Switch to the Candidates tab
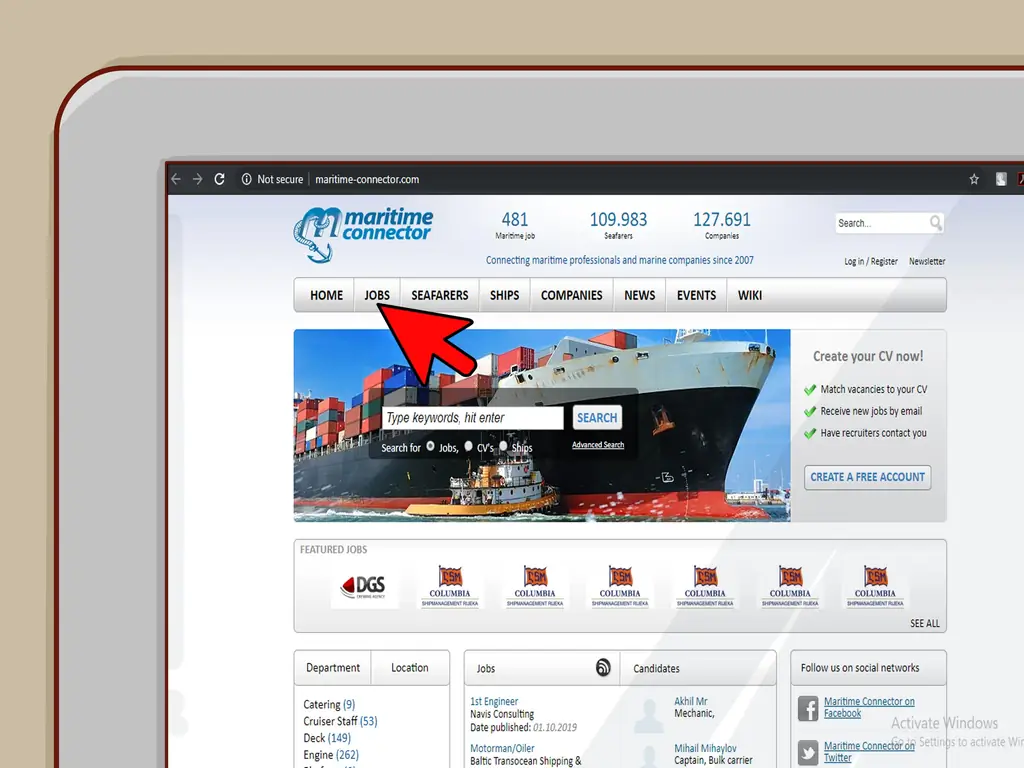The image size is (1024, 768). coord(656,668)
